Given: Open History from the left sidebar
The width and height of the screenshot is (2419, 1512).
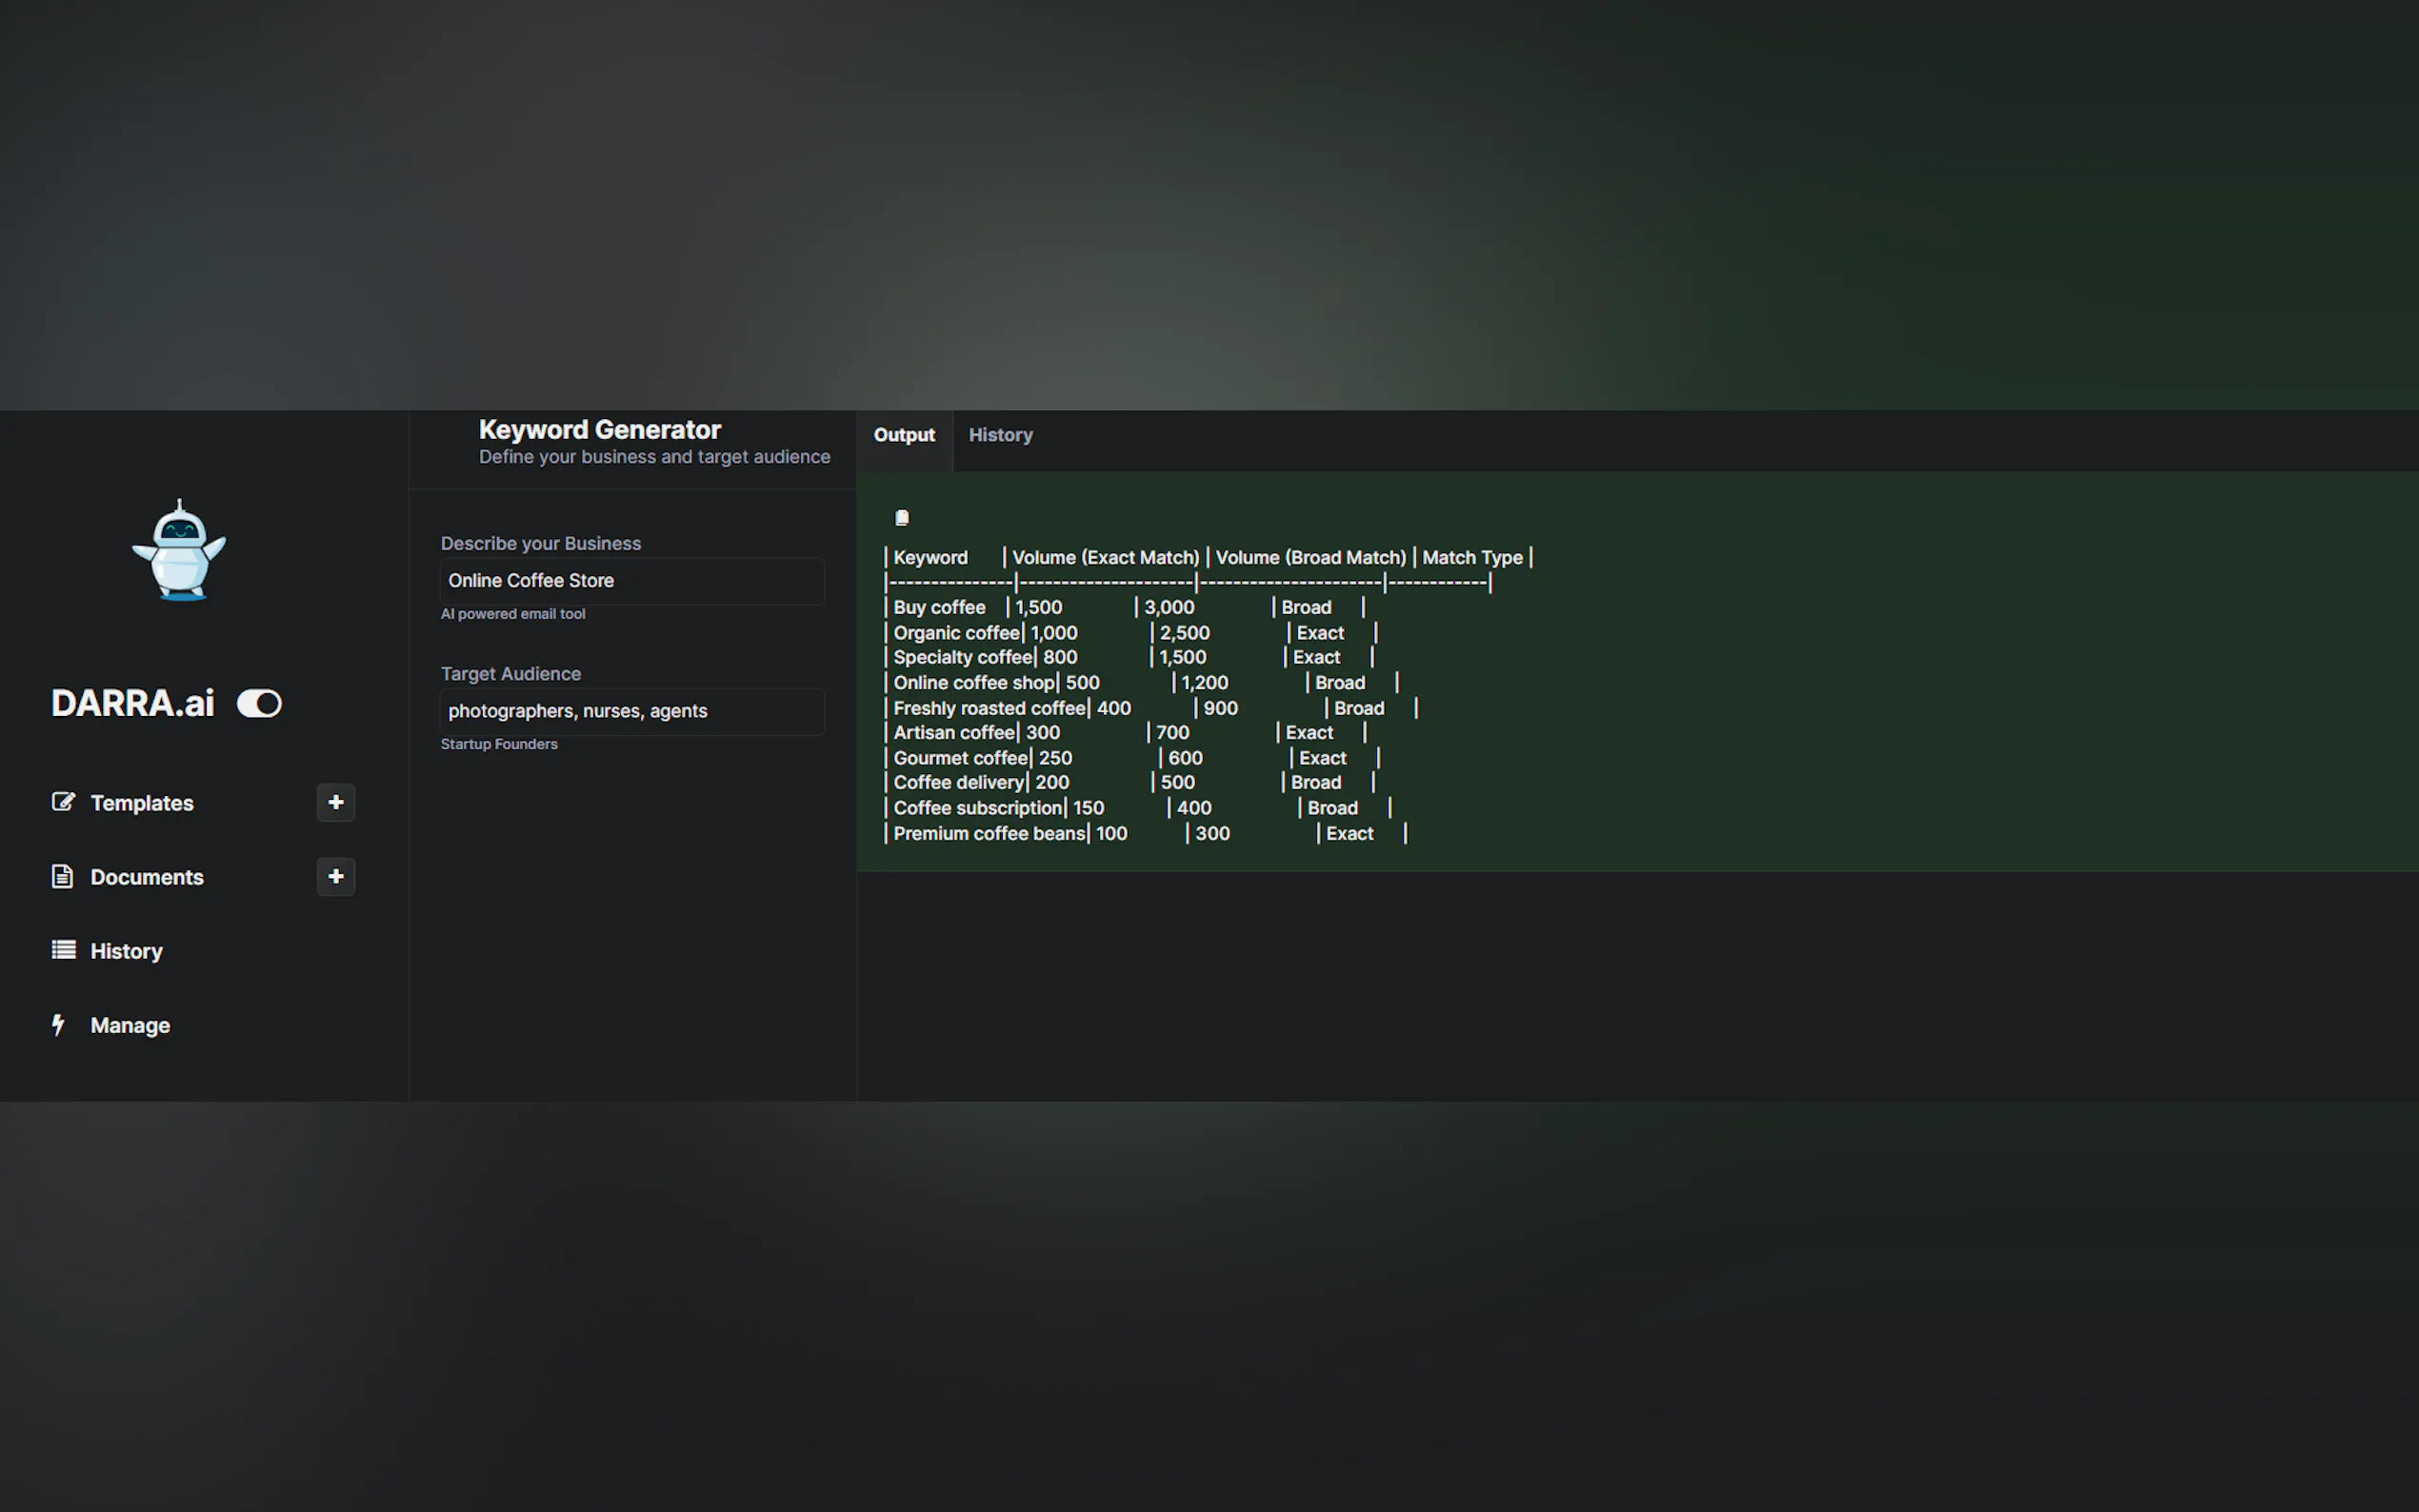Looking at the screenshot, I should click(x=126, y=951).
